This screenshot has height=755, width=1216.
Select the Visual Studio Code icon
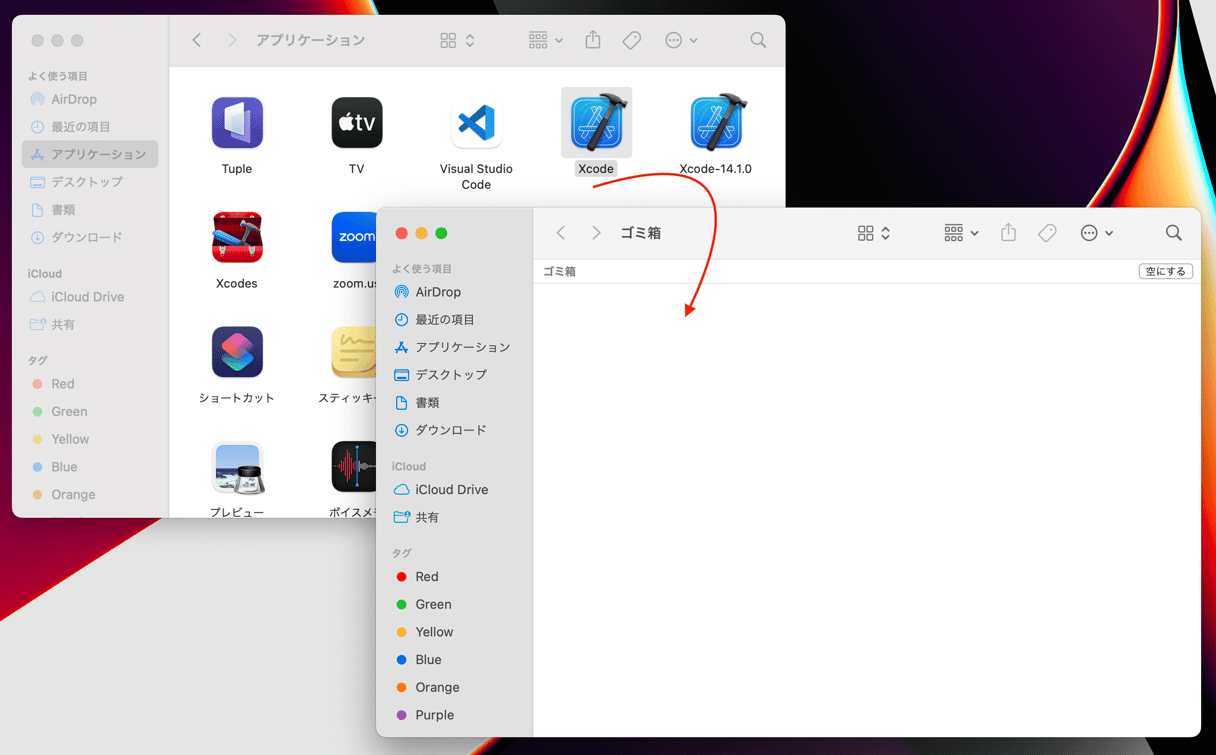click(x=476, y=123)
